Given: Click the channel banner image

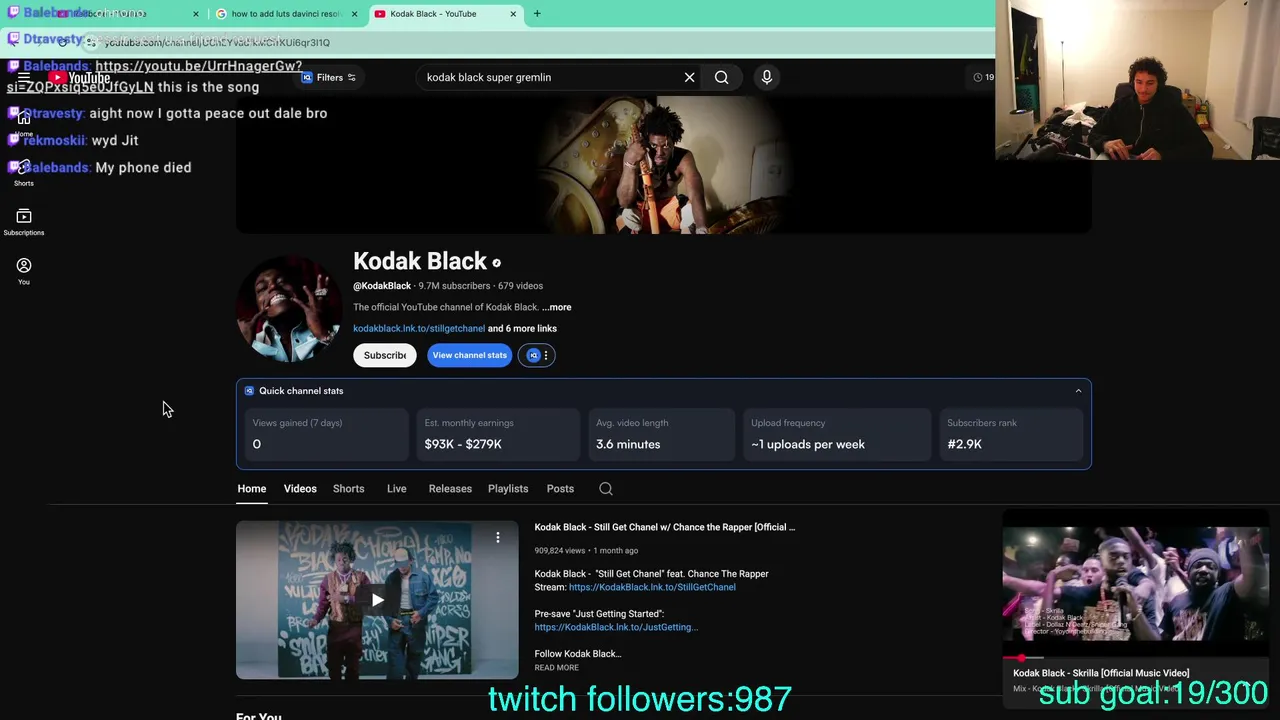Looking at the screenshot, I should (664, 165).
